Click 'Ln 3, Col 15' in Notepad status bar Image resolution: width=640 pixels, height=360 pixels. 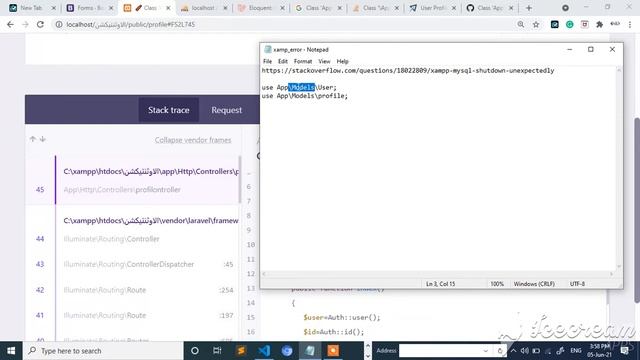point(440,284)
